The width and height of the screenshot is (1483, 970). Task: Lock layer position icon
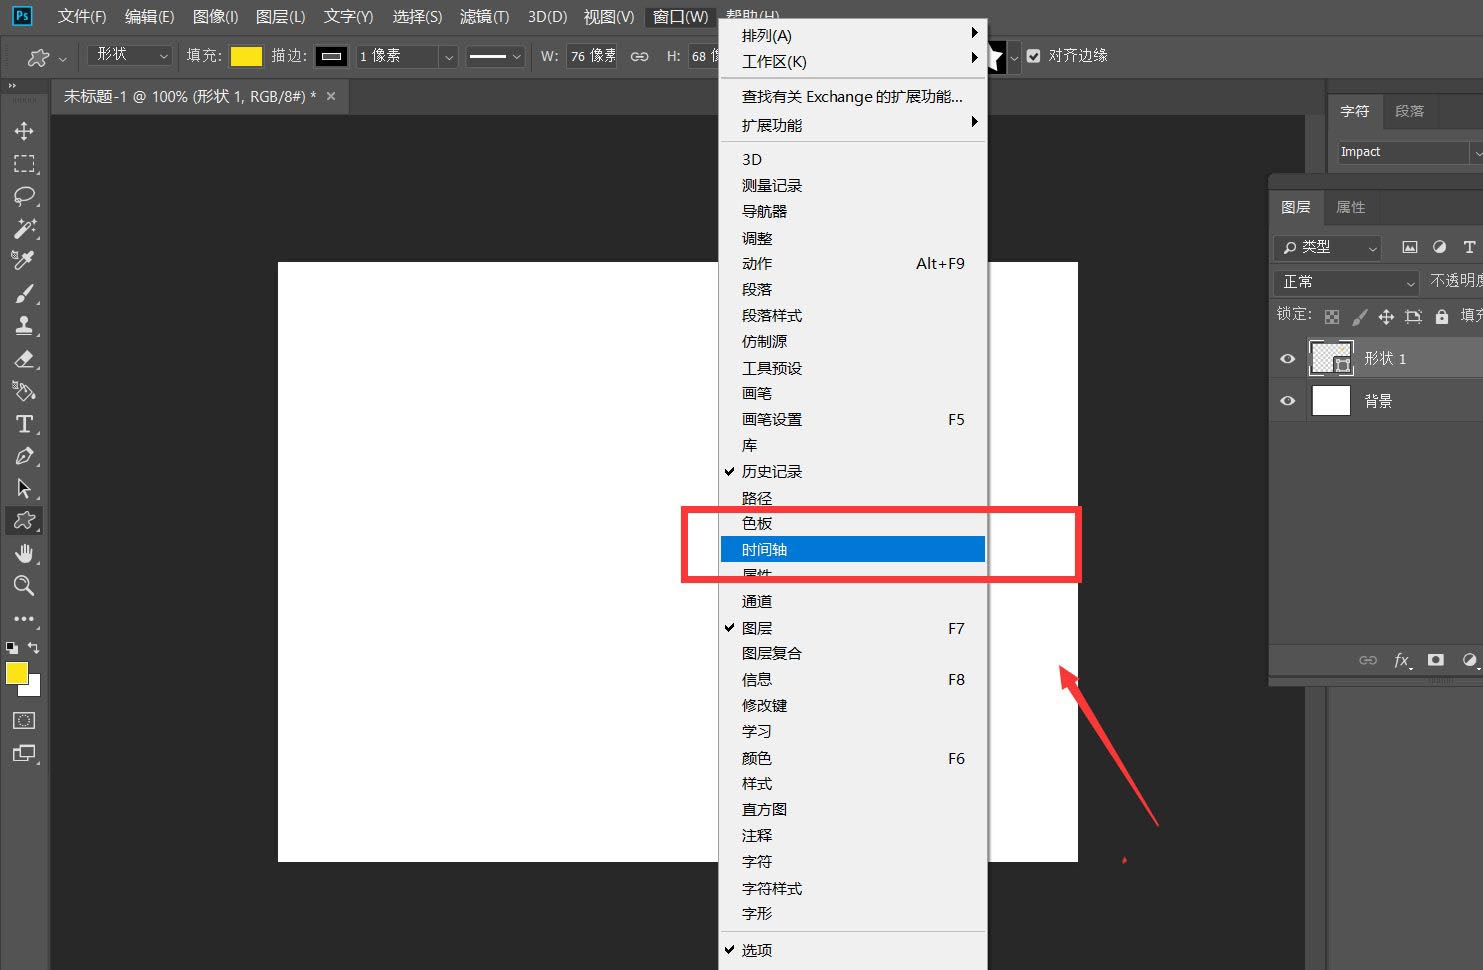pos(1386,317)
